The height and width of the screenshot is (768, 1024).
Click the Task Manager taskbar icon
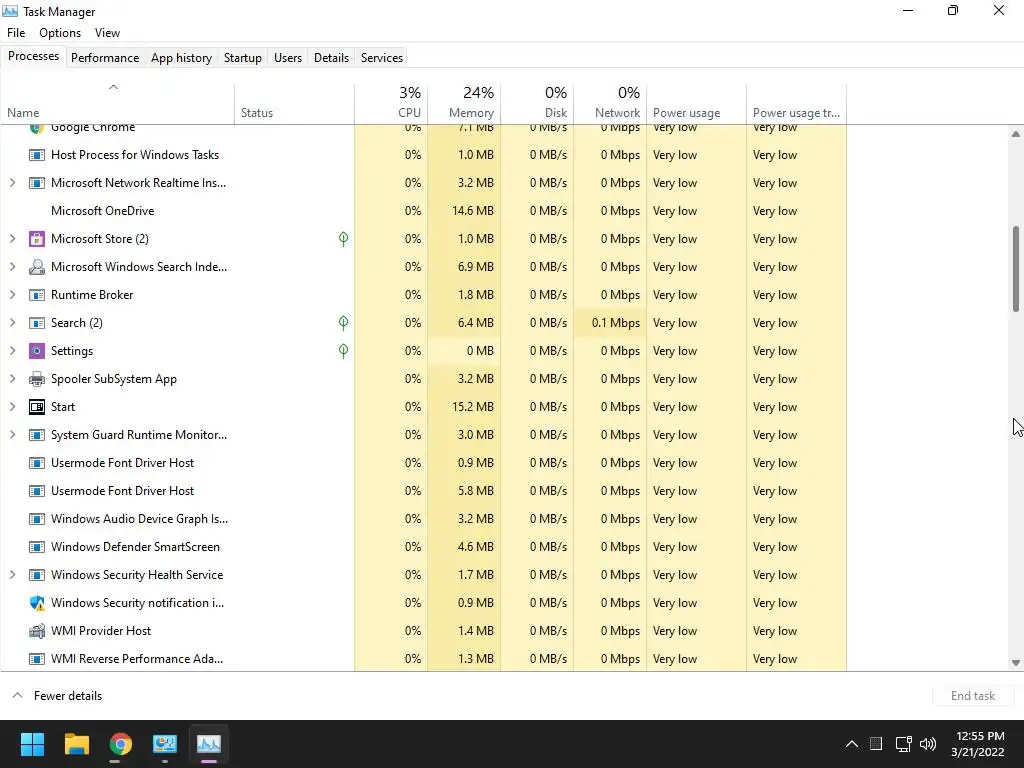pos(209,744)
